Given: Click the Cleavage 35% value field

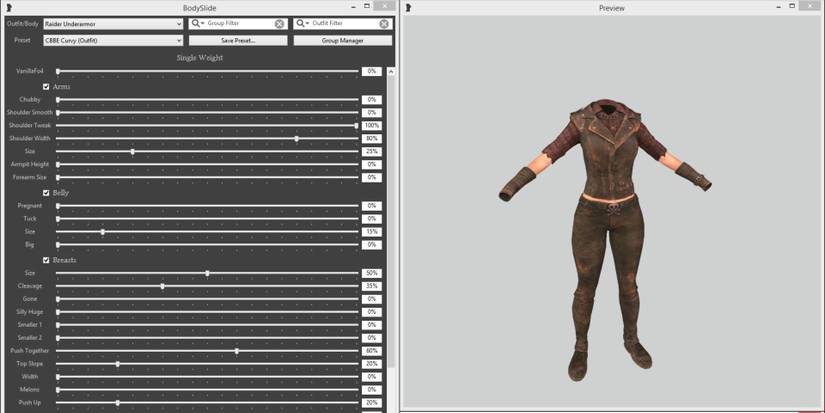Looking at the screenshot, I should [x=371, y=286].
